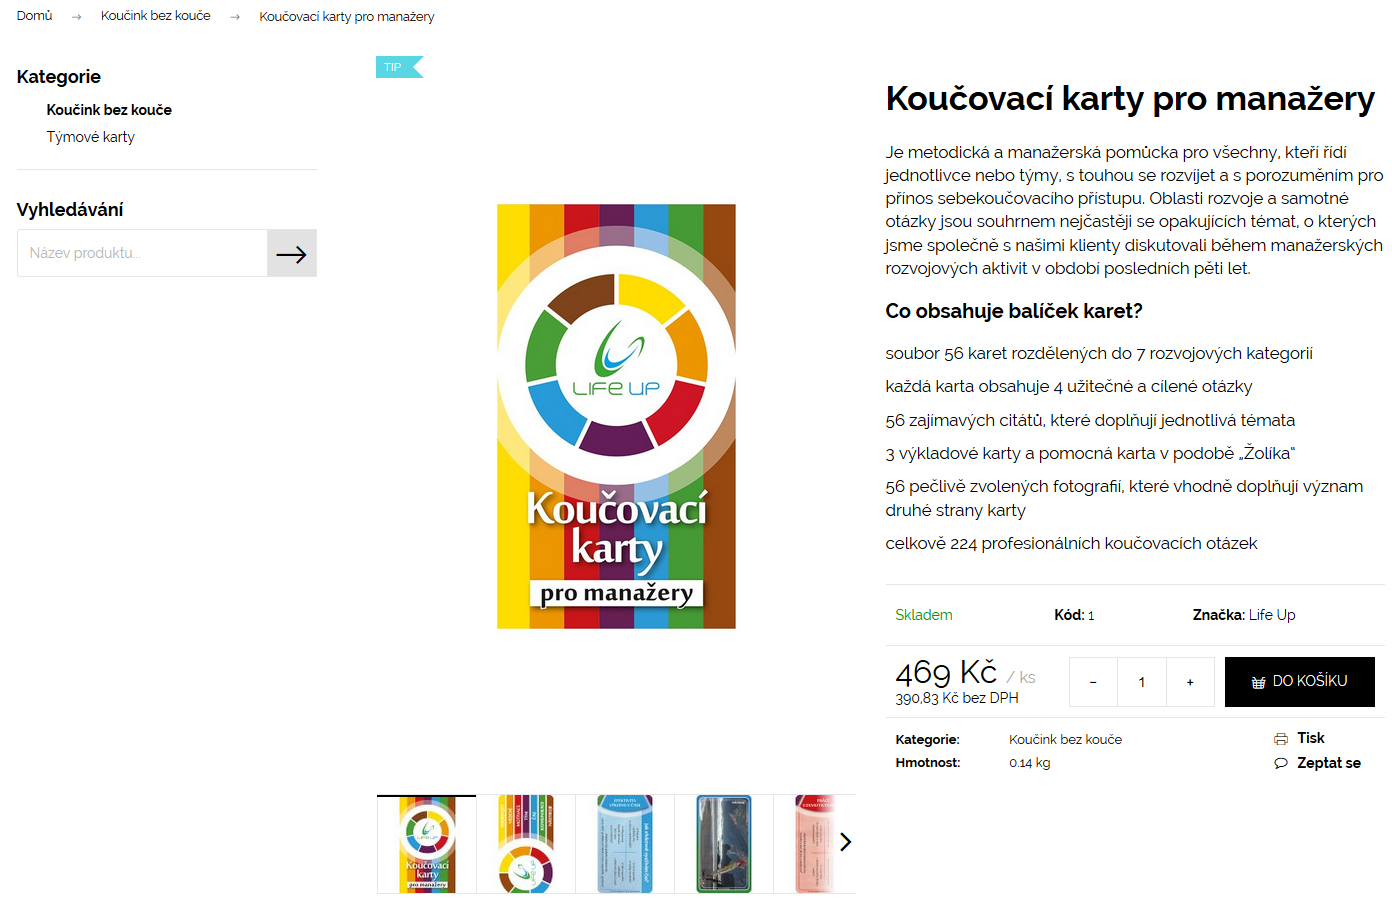Click the TIP ribbon badge

tap(399, 67)
